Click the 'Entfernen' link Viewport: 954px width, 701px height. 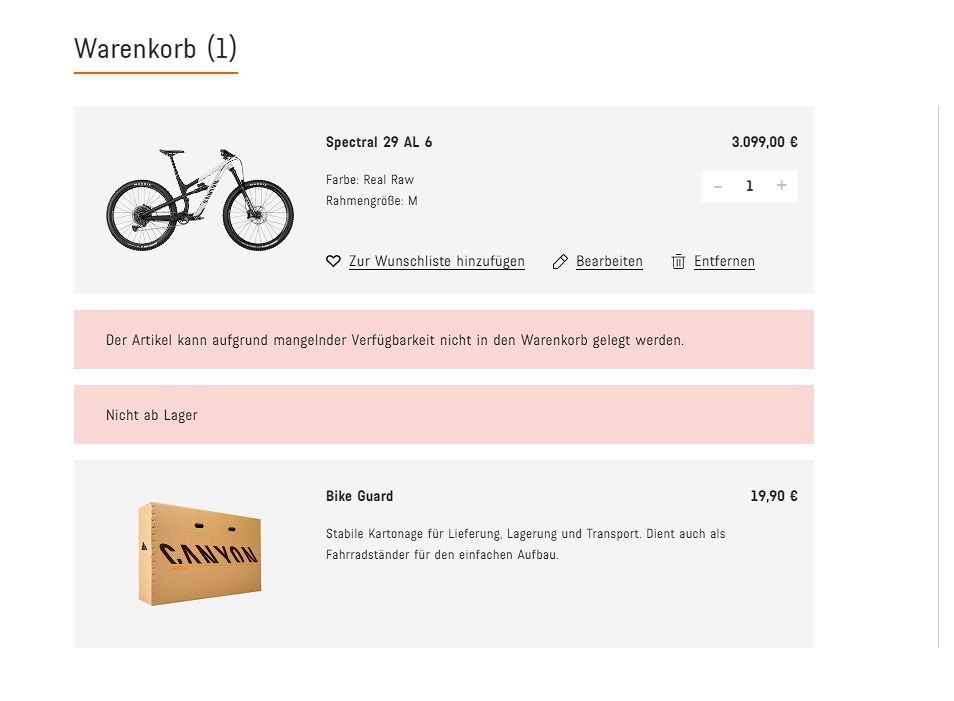pyautogui.click(x=724, y=262)
